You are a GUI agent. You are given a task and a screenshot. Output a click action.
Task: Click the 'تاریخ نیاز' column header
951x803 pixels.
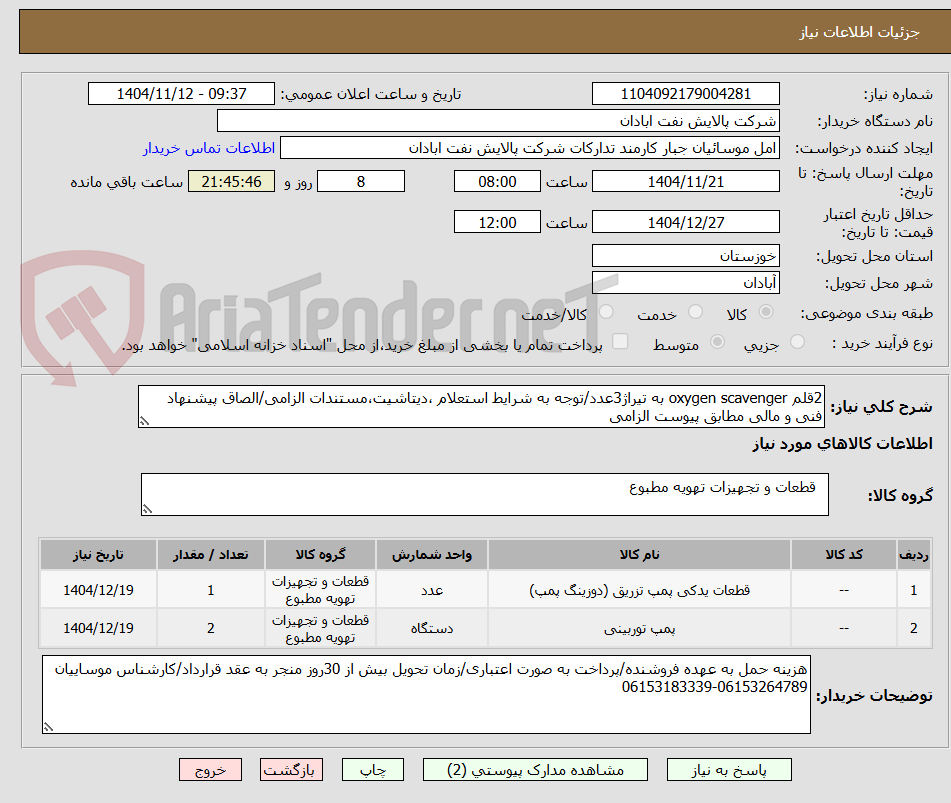click(98, 554)
